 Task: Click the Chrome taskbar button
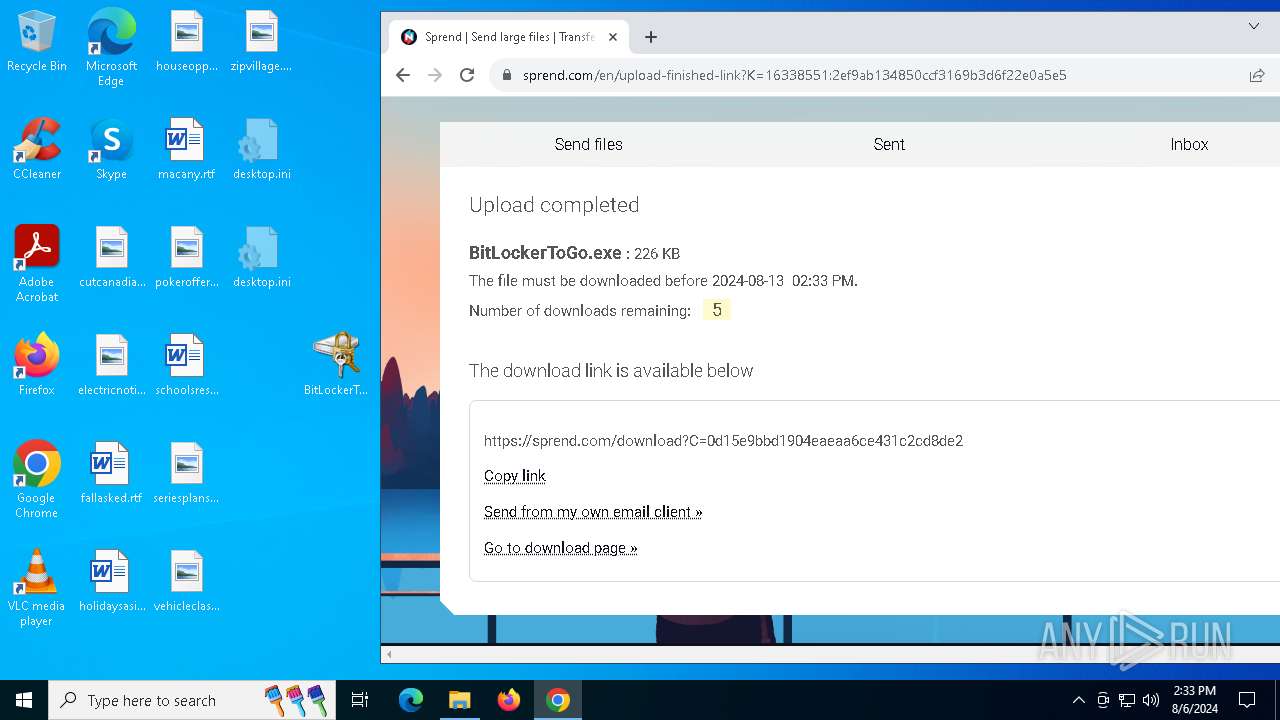[x=558, y=700]
